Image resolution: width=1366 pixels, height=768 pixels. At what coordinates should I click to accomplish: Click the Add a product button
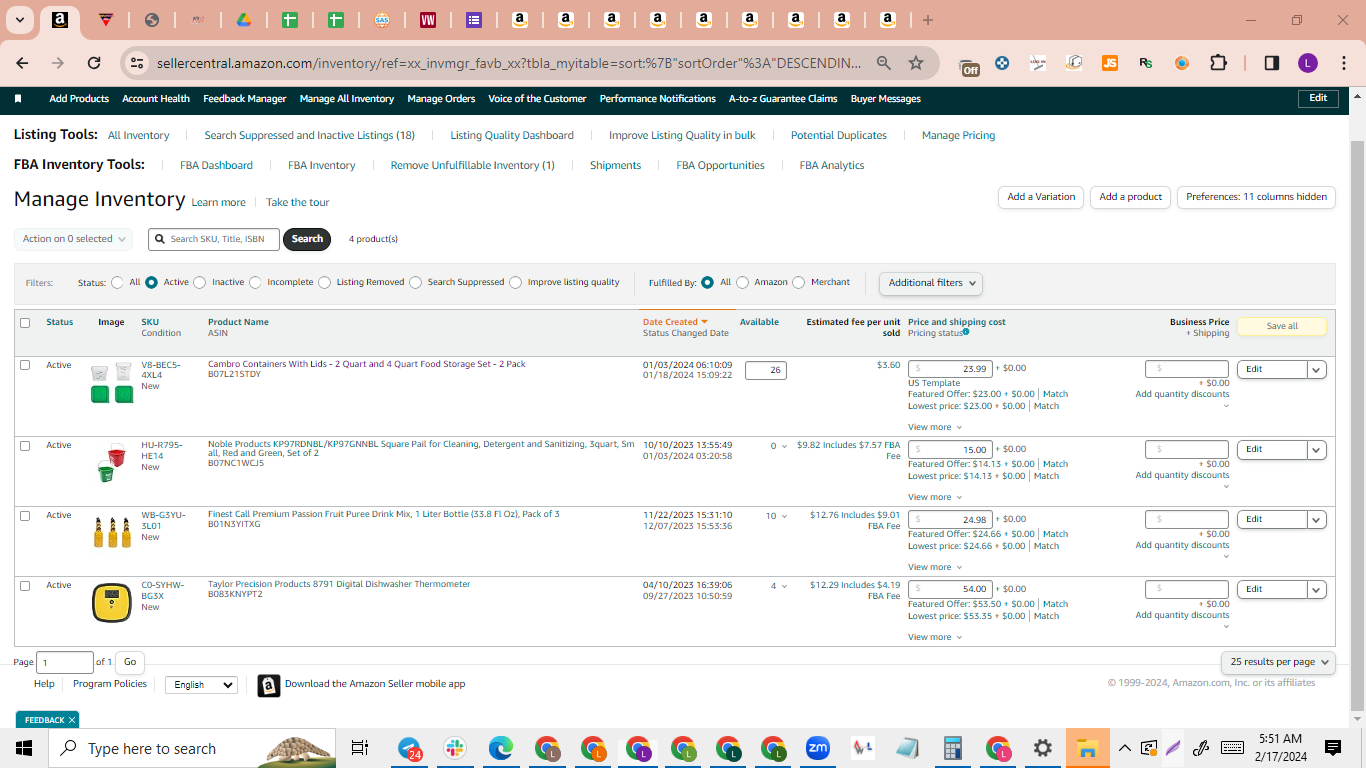tap(1131, 197)
